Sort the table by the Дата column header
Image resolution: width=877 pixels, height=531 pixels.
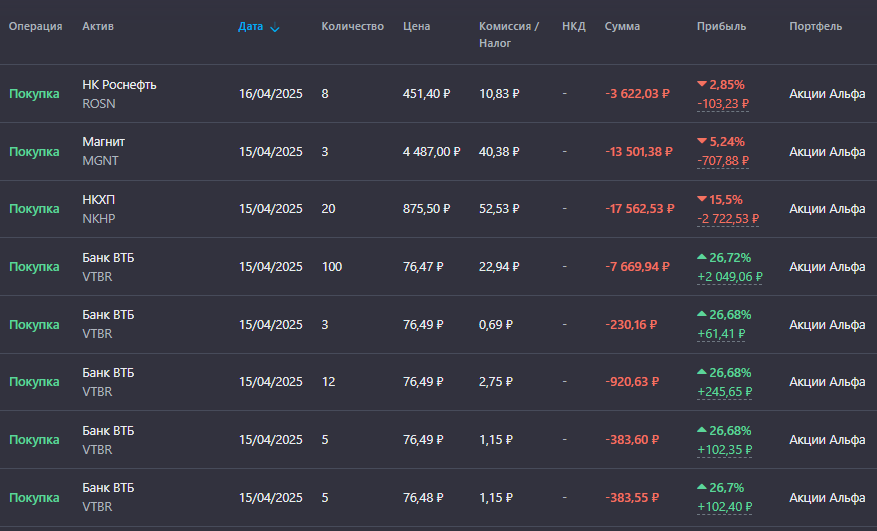click(x=251, y=26)
